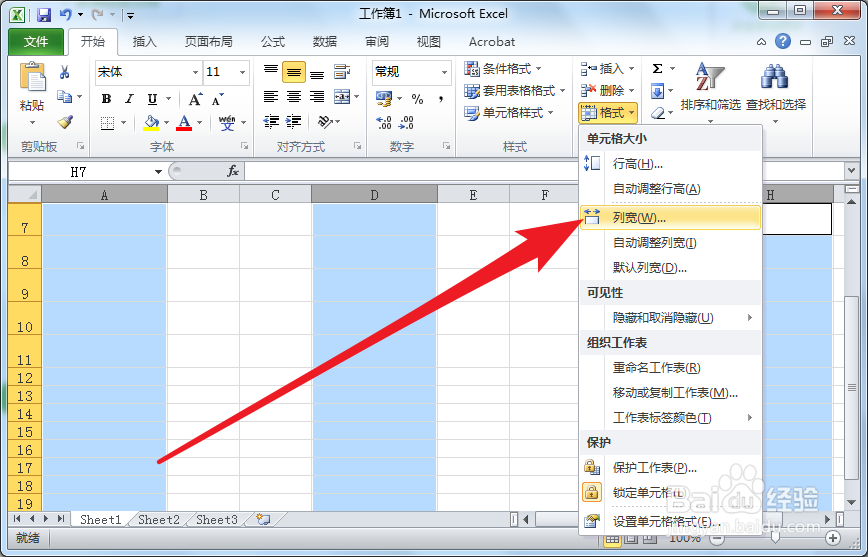Click the cell Borders icon
Image resolution: width=868 pixels, height=557 pixels.
click(x=107, y=122)
